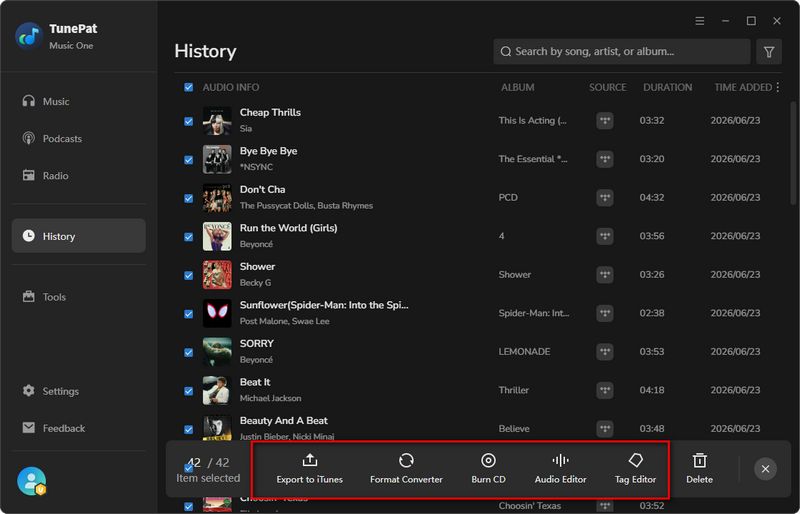Click the user profile avatar

tap(31, 481)
